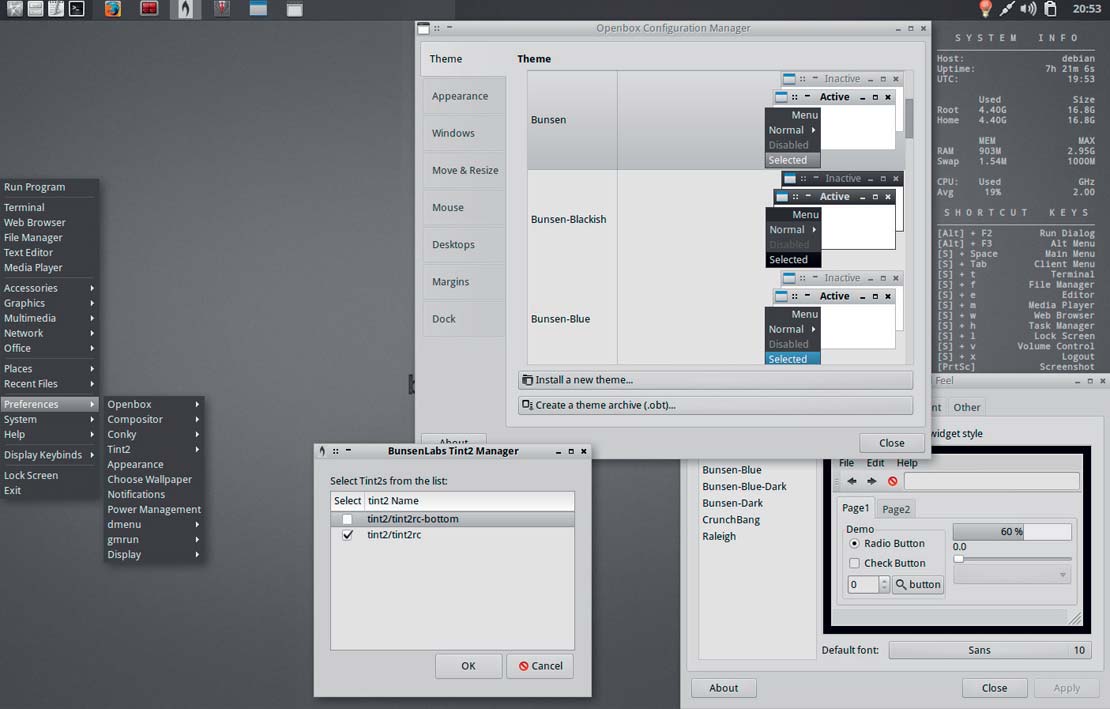Switch to the Windows tab
1110x709 pixels.
pos(464,133)
